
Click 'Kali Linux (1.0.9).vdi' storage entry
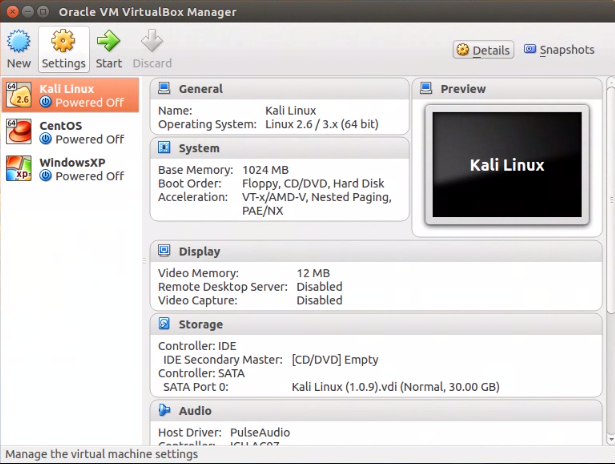tap(395, 387)
